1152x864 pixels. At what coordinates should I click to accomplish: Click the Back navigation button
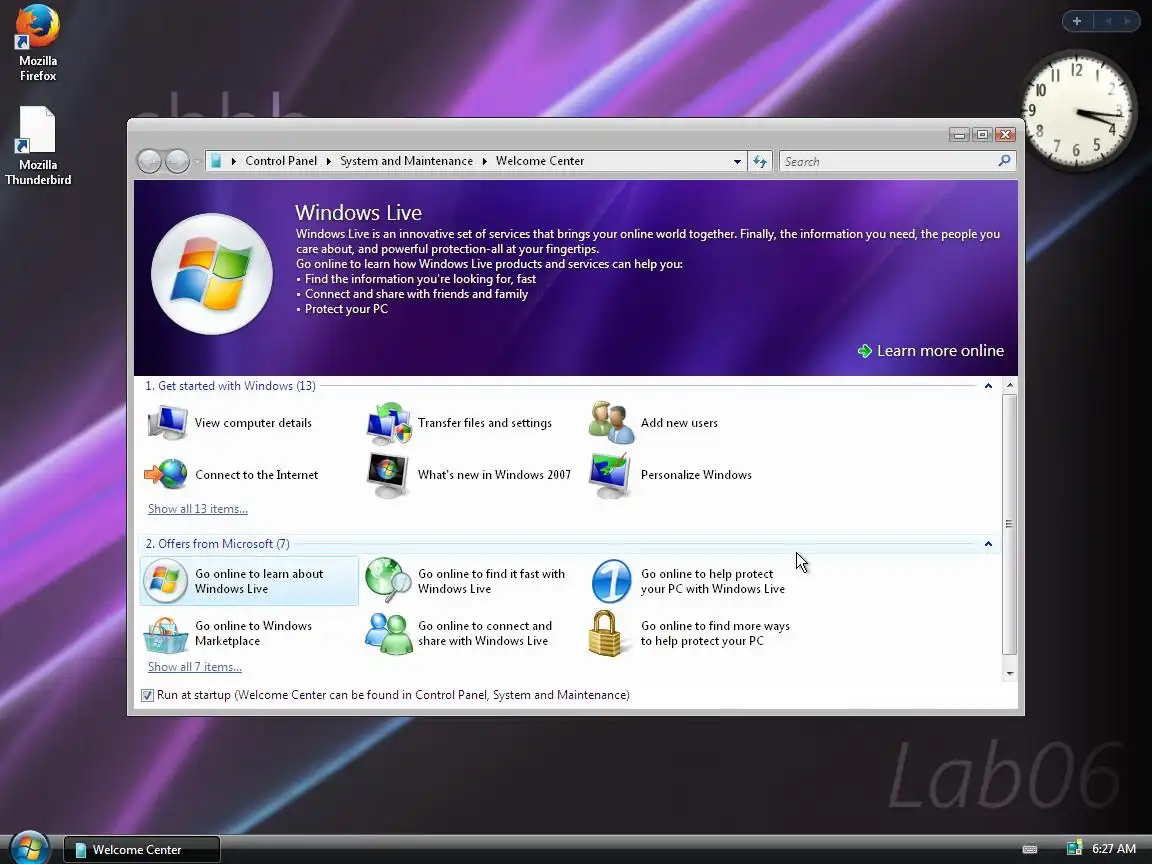tap(149, 161)
